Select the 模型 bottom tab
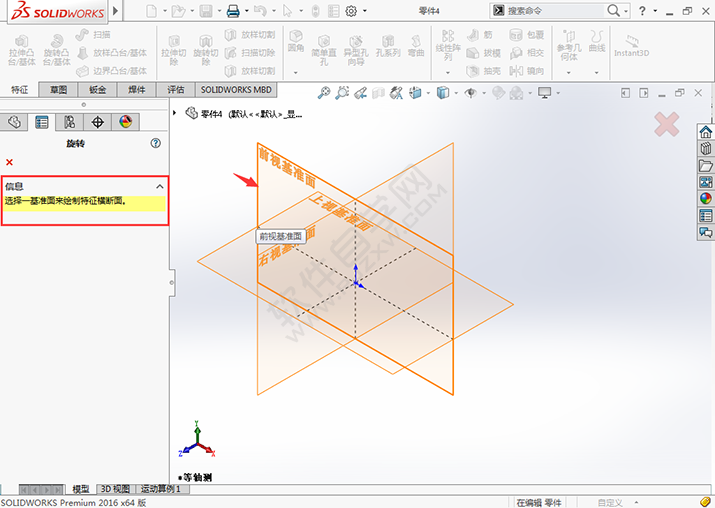 [81, 489]
